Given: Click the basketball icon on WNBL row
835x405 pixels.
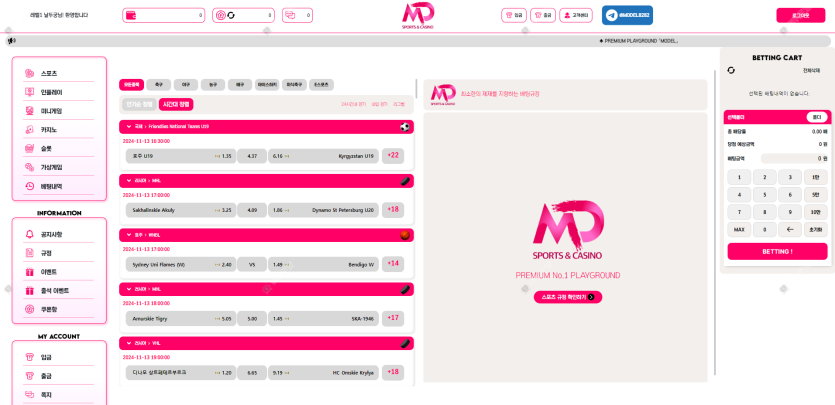Looking at the screenshot, I should point(405,235).
